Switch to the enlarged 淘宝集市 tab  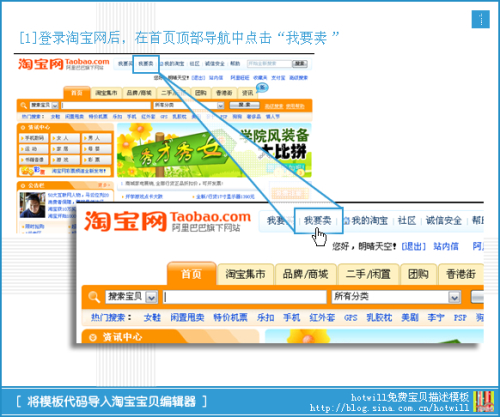point(245,274)
